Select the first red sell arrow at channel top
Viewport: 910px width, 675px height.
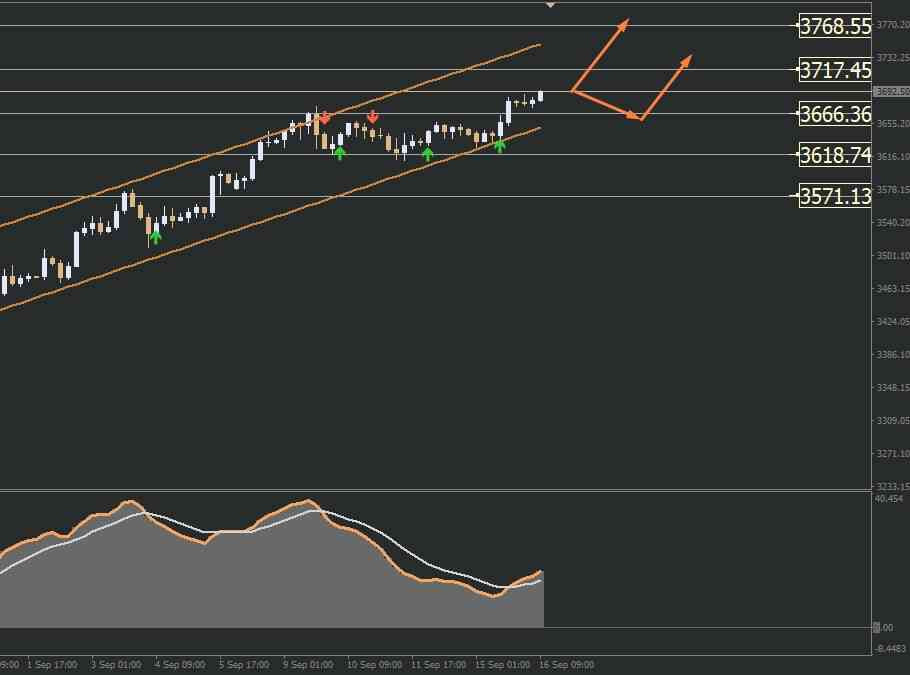[x=324, y=118]
